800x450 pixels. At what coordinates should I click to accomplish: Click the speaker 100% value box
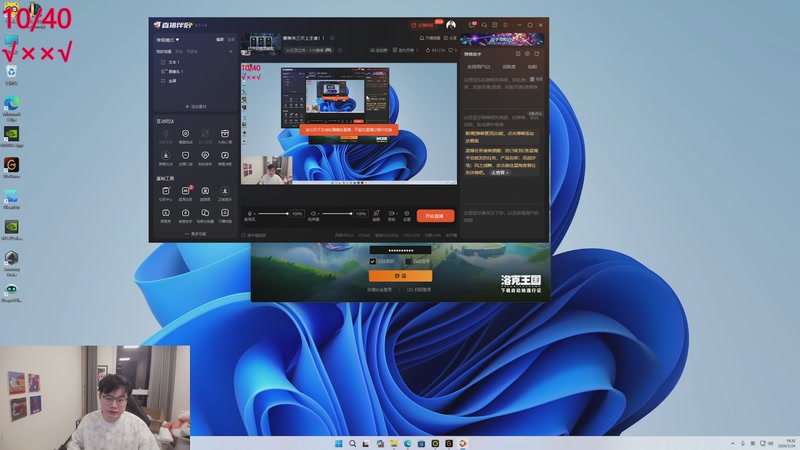pyautogui.click(x=361, y=214)
